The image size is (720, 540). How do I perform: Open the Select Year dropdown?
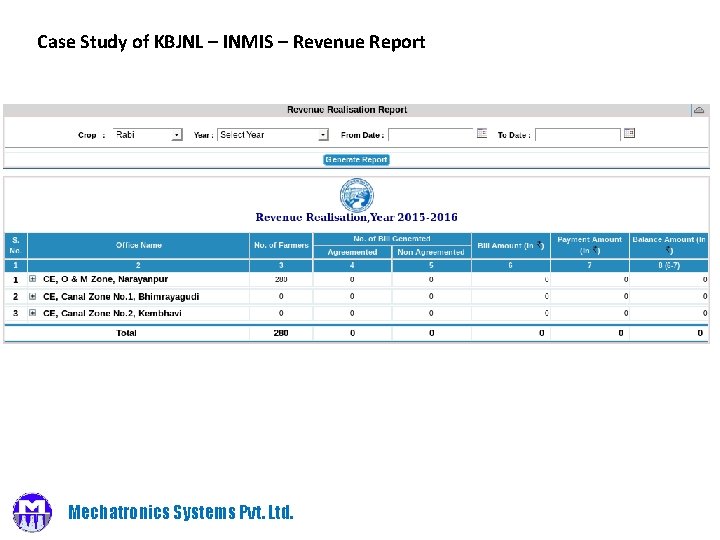point(273,135)
